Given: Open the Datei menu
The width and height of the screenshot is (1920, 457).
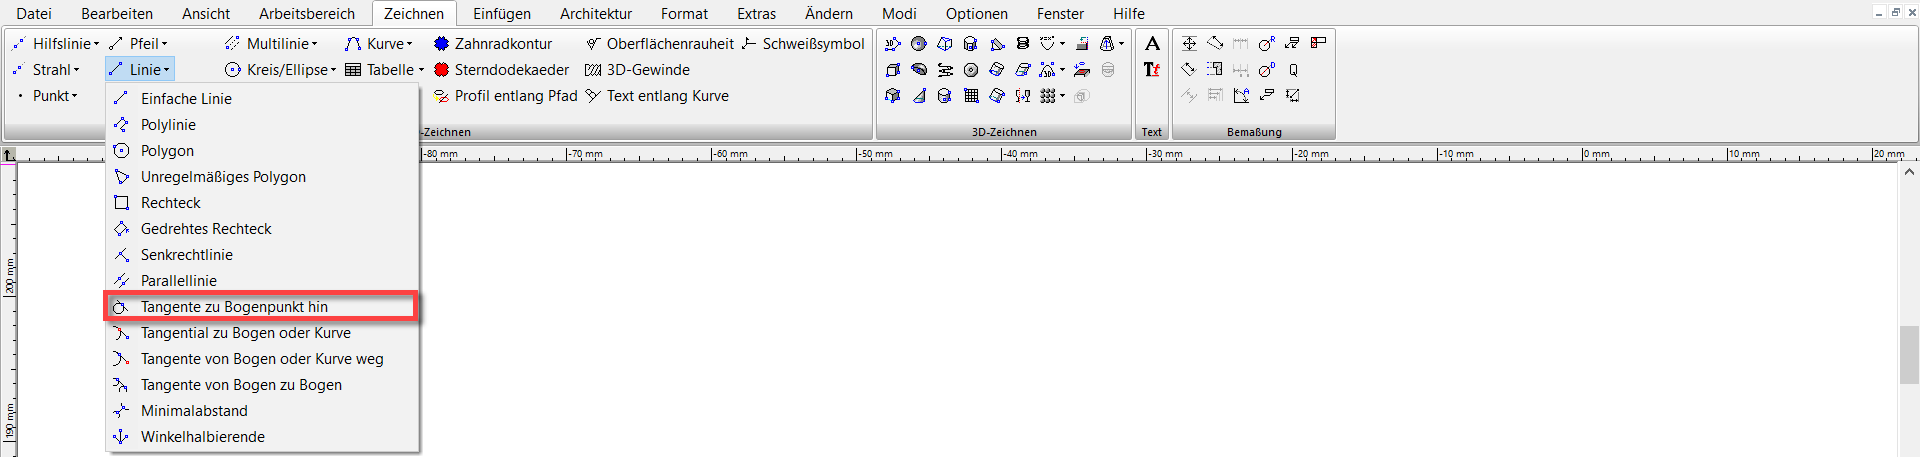Looking at the screenshot, I should click(34, 13).
